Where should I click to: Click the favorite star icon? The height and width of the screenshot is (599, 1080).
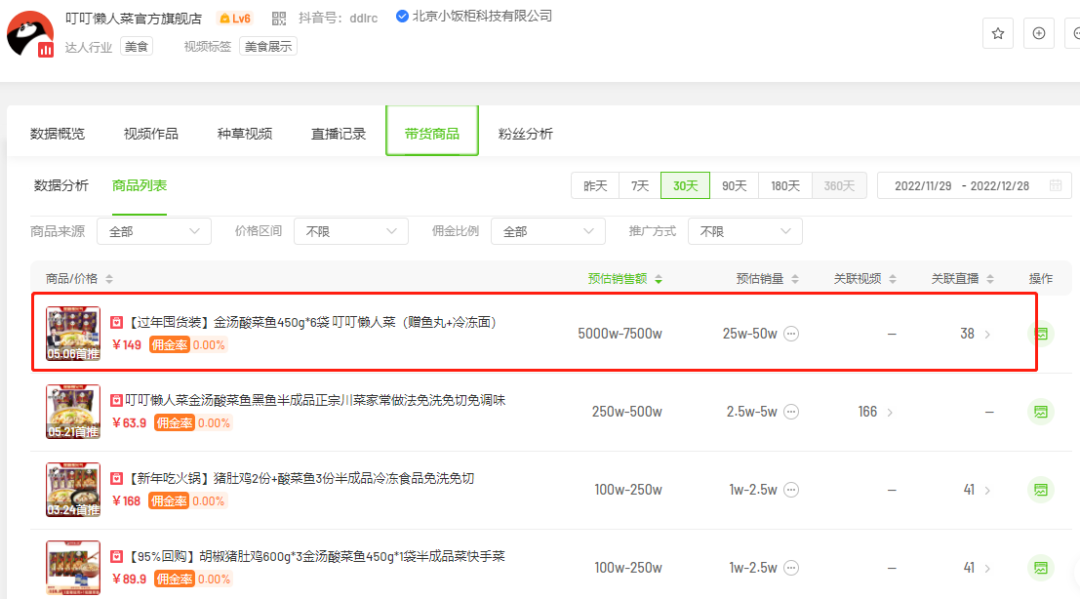(997, 33)
